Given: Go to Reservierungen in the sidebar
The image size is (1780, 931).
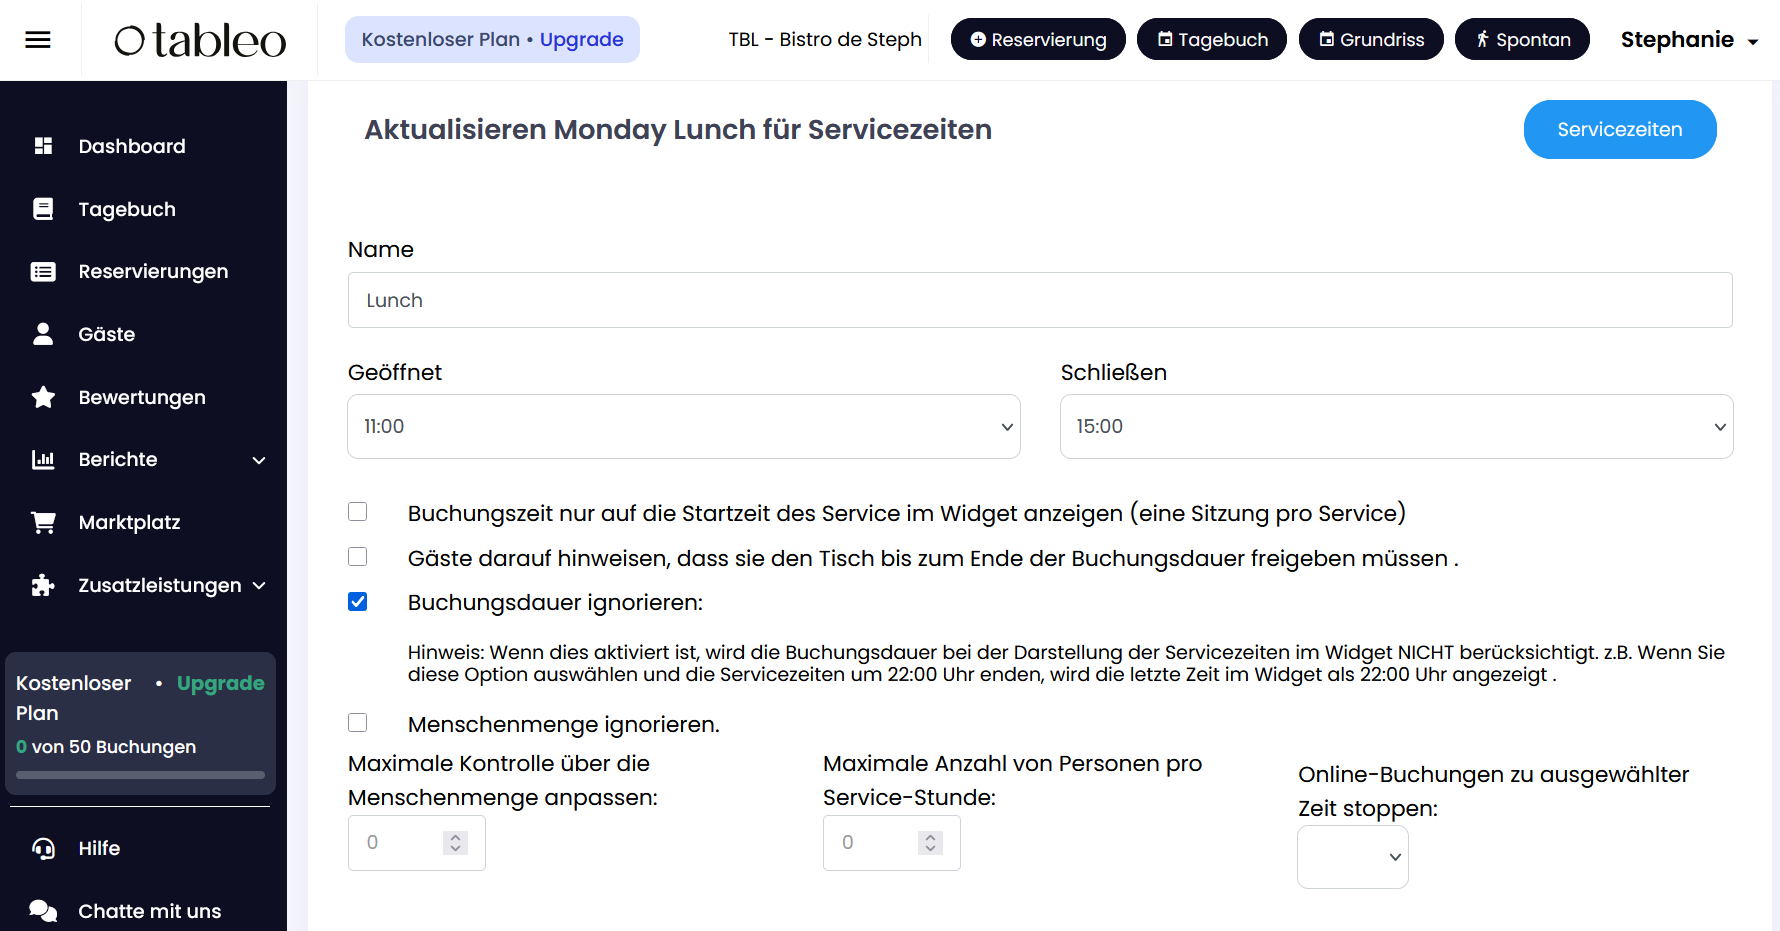Looking at the screenshot, I should coord(153,272).
